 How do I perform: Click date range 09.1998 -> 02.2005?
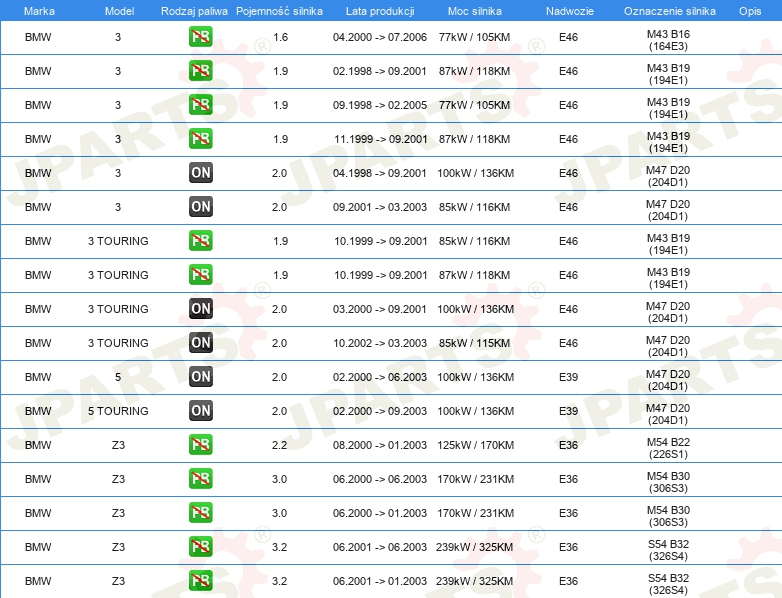[380, 105]
